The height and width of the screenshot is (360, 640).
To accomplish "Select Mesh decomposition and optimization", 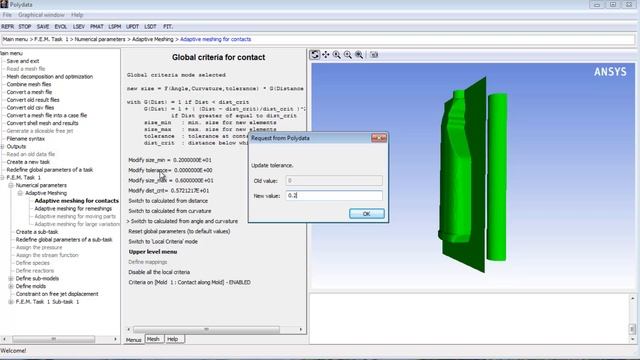I will tap(49, 76).
